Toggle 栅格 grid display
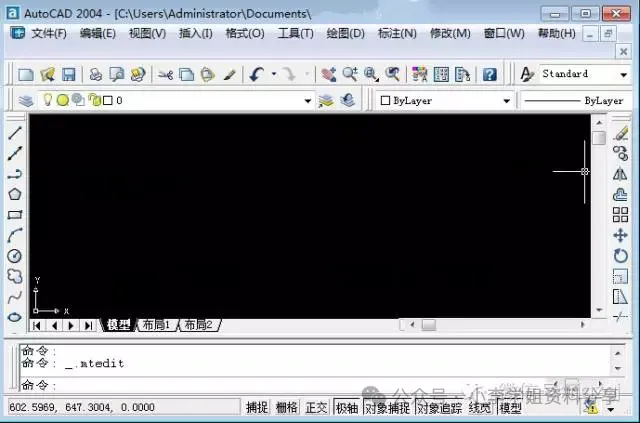The height and width of the screenshot is (423, 640). (x=287, y=407)
